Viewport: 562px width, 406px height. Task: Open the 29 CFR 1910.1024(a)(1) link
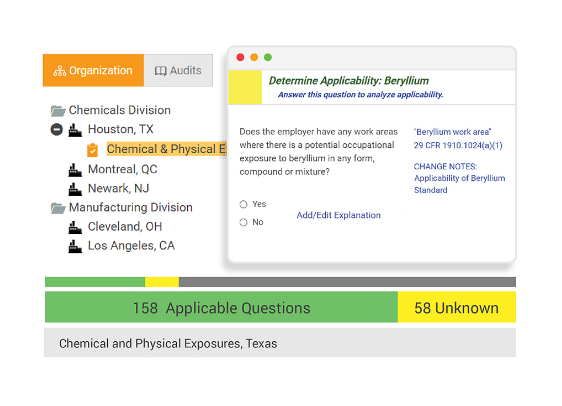pyautogui.click(x=458, y=145)
